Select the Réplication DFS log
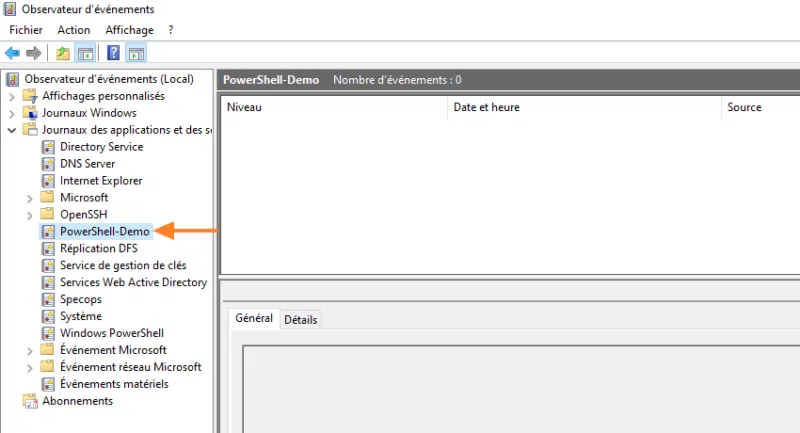 pyautogui.click(x=98, y=248)
